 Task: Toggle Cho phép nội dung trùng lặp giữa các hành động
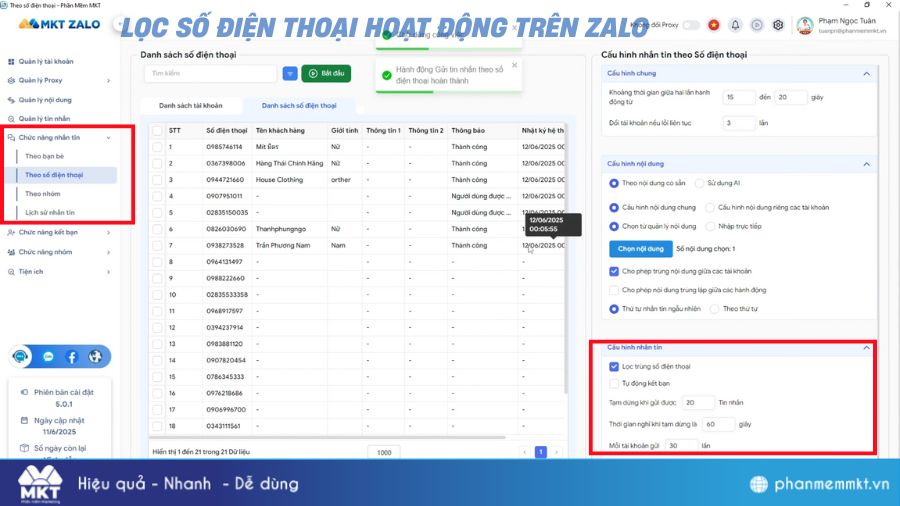tap(614, 290)
